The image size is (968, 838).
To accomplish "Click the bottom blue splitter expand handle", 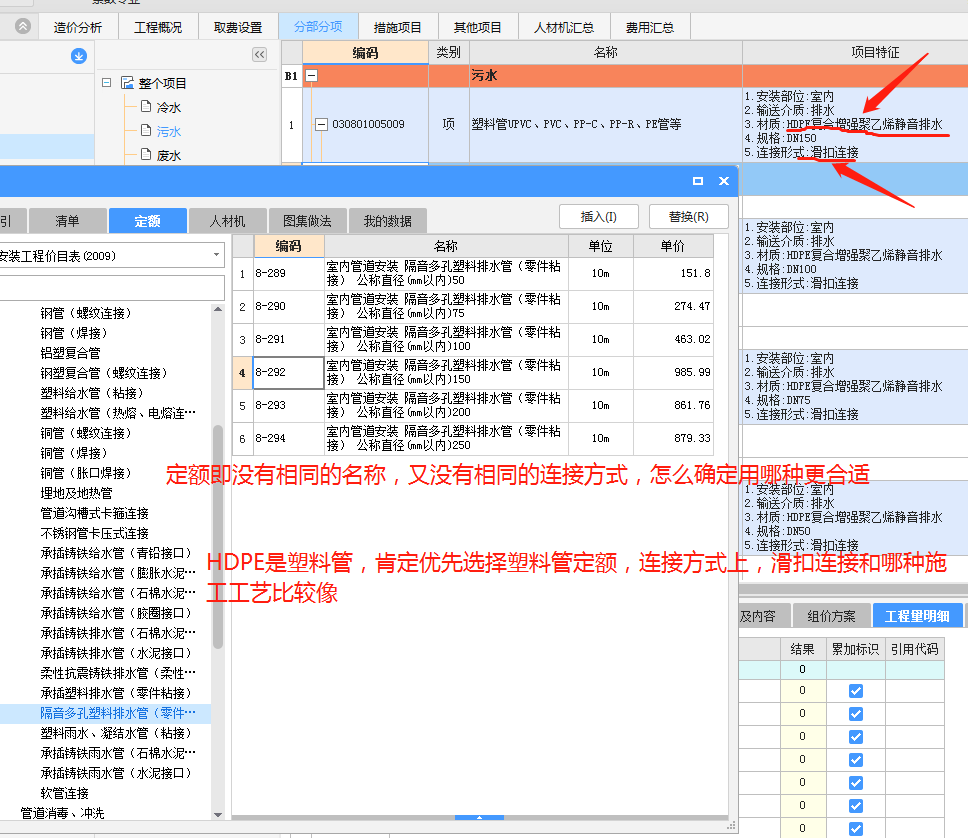I will pyautogui.click(x=480, y=817).
